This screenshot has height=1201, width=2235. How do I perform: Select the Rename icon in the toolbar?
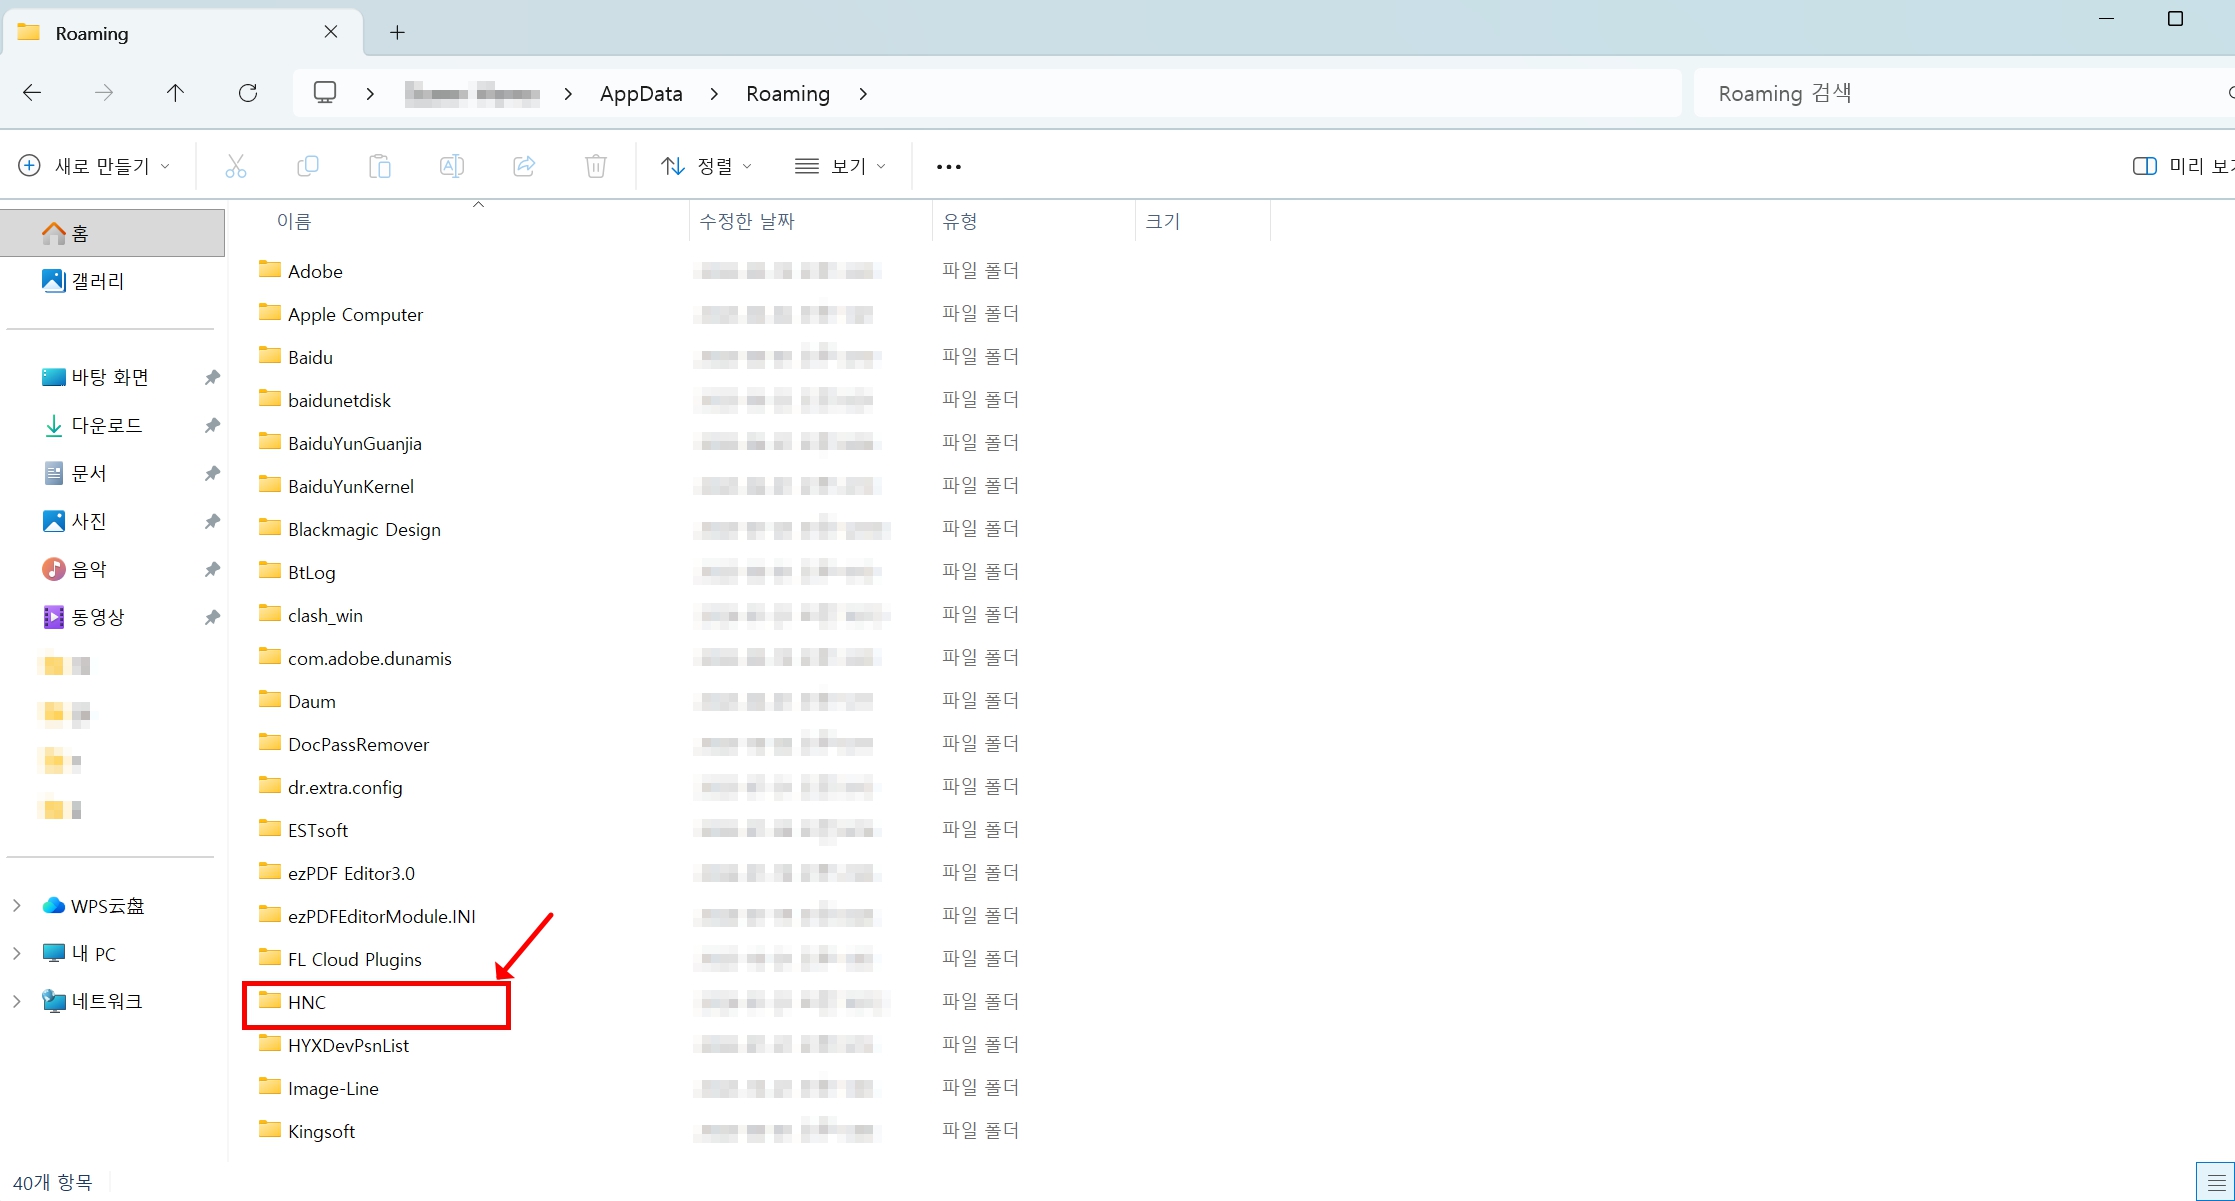tap(452, 166)
